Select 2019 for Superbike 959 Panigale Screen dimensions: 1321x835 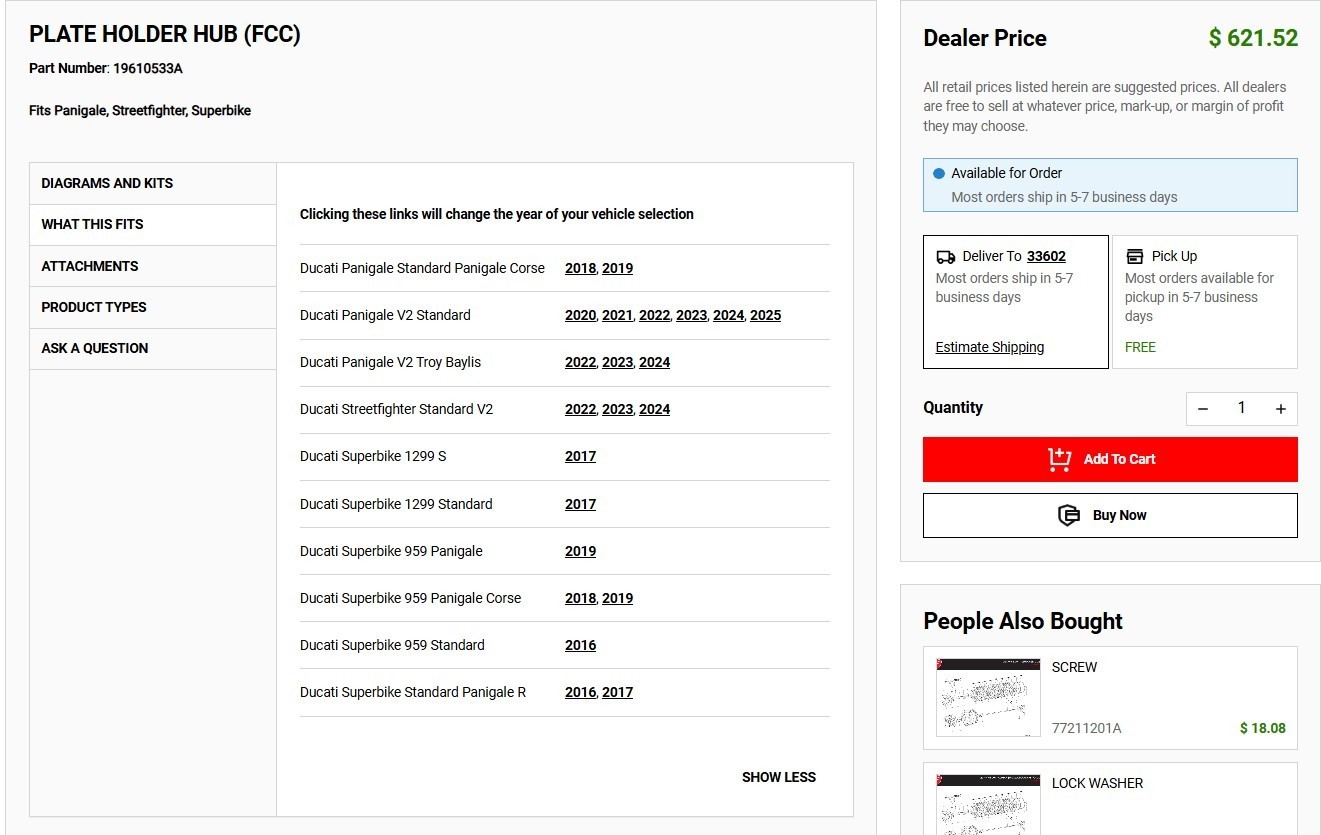(580, 551)
